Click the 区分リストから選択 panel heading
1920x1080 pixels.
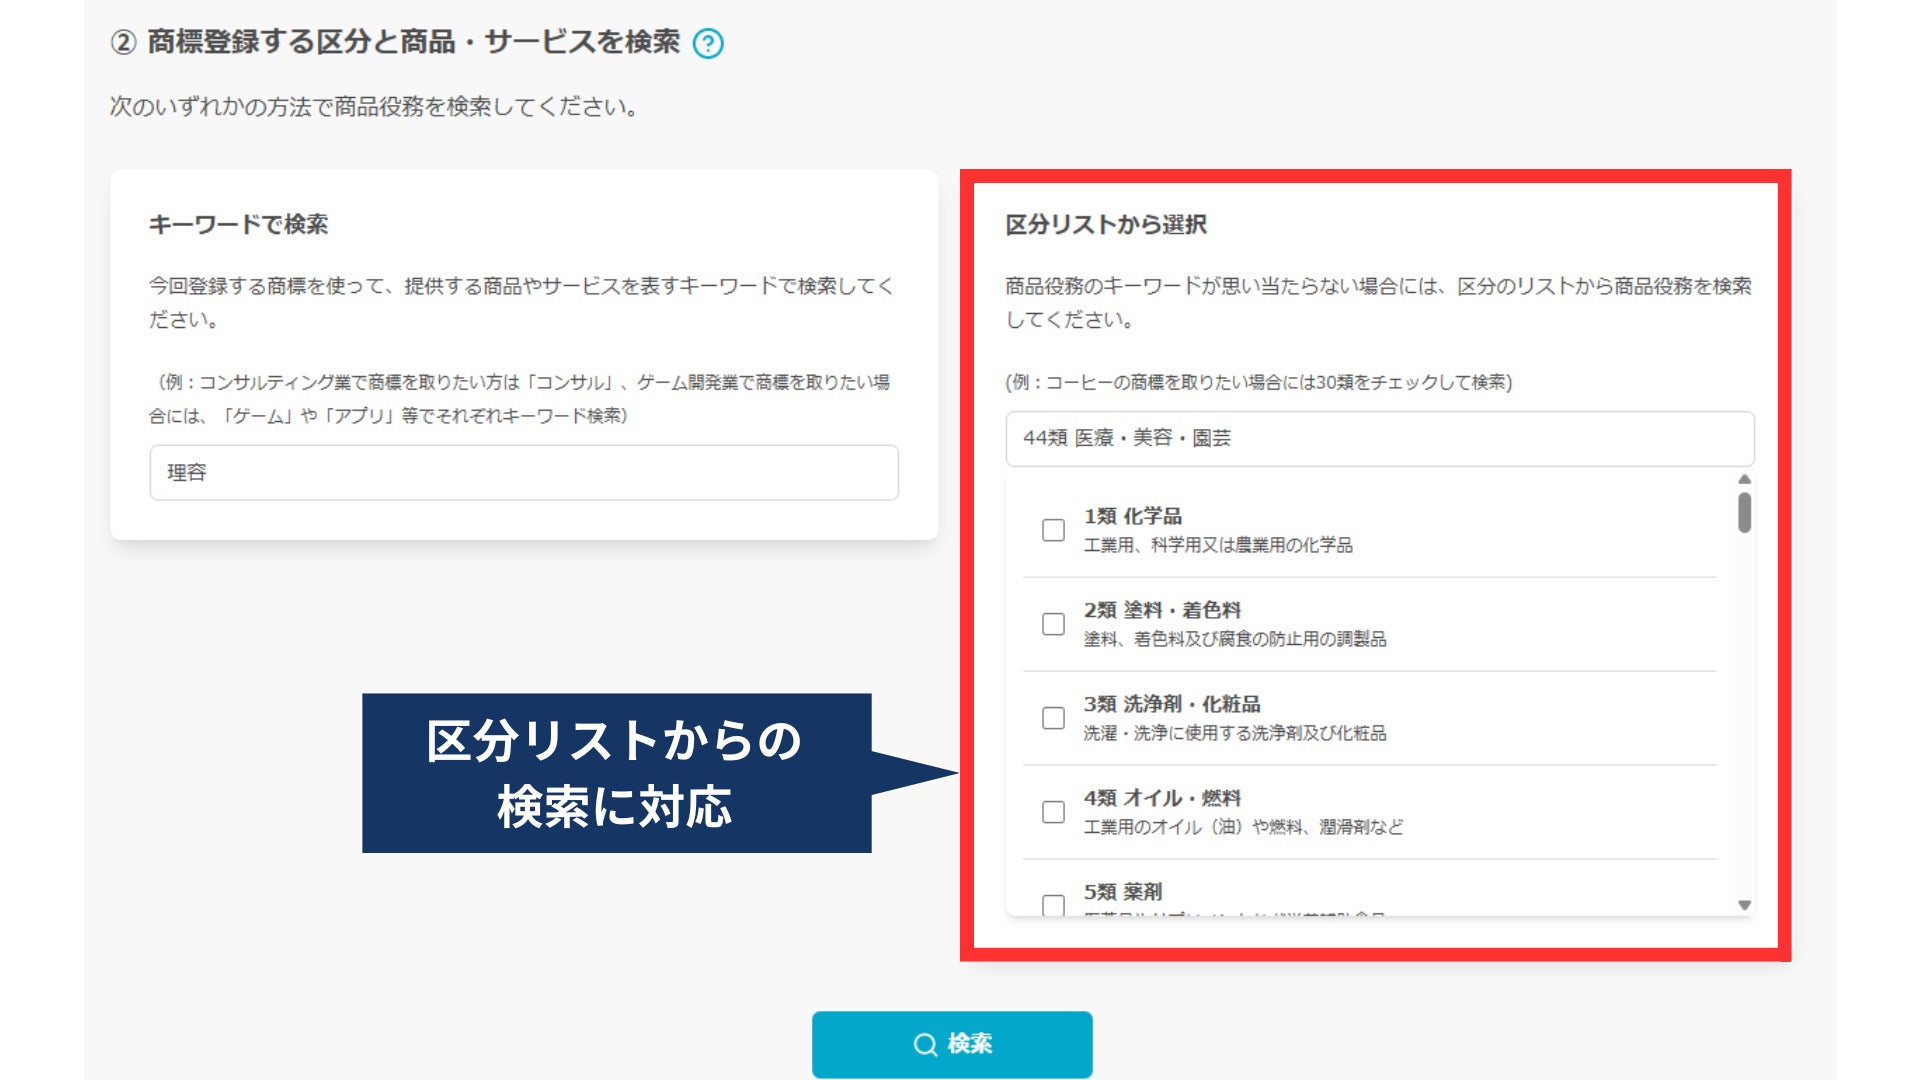1105,225
